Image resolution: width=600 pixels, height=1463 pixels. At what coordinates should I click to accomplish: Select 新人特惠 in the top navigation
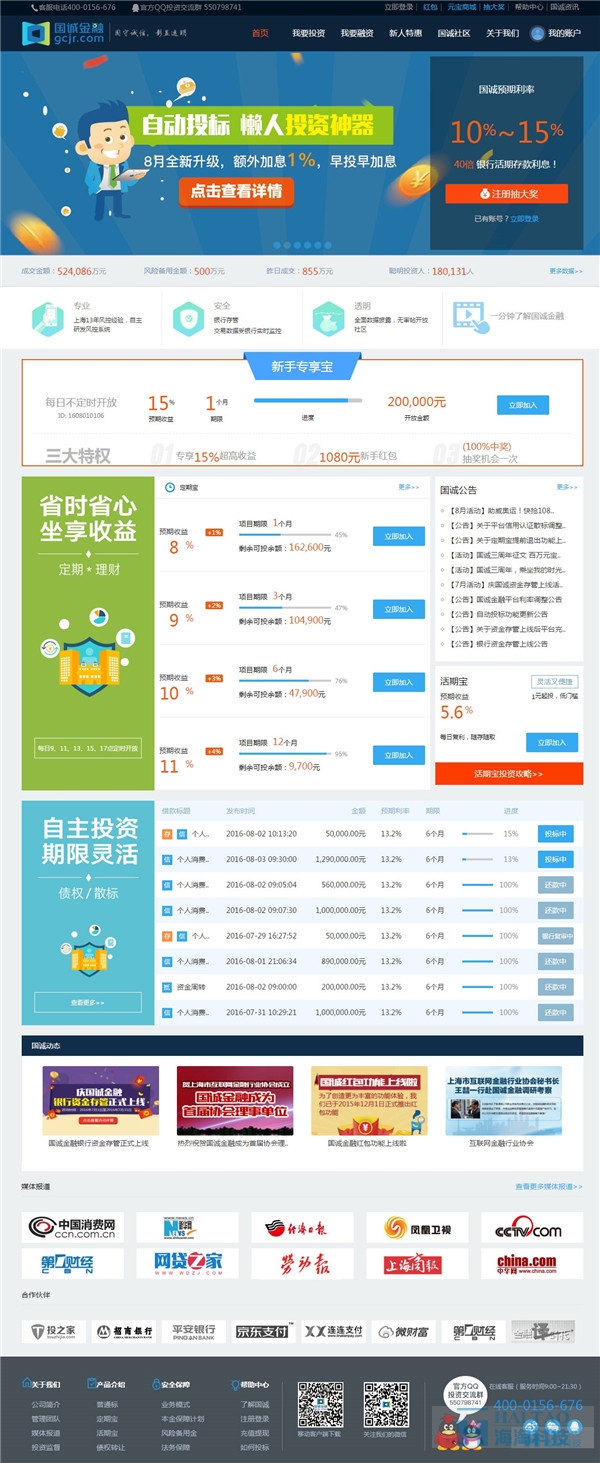coord(405,33)
